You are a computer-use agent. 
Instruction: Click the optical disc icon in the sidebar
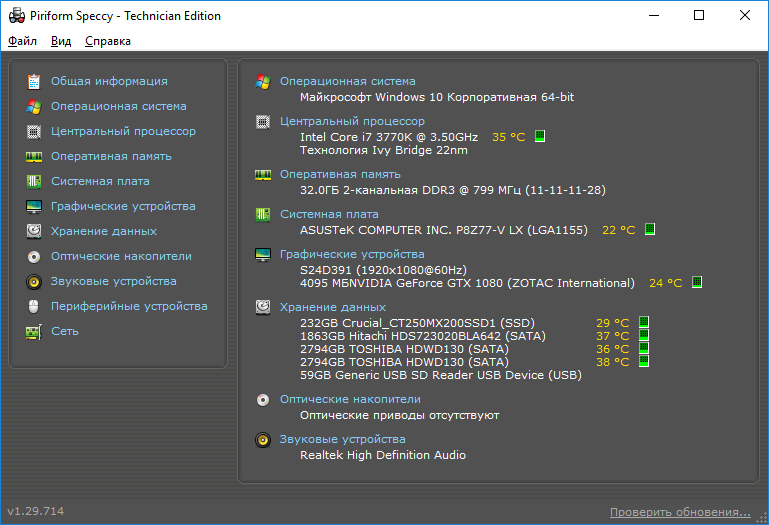34,257
